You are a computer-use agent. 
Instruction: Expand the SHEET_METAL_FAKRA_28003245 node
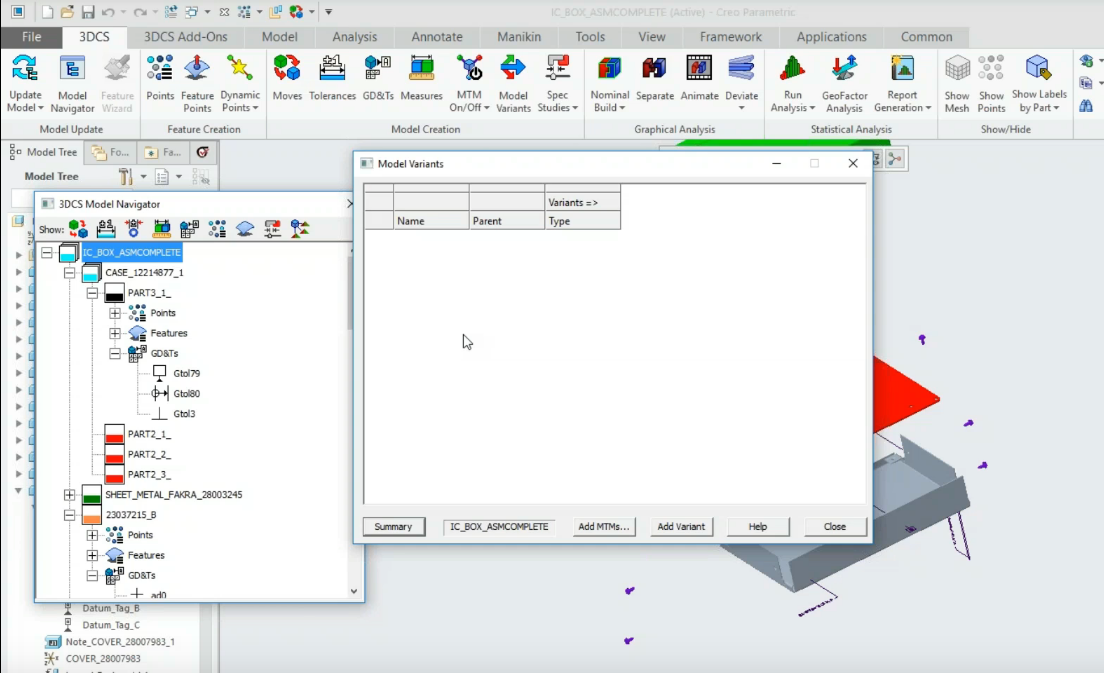click(69, 495)
